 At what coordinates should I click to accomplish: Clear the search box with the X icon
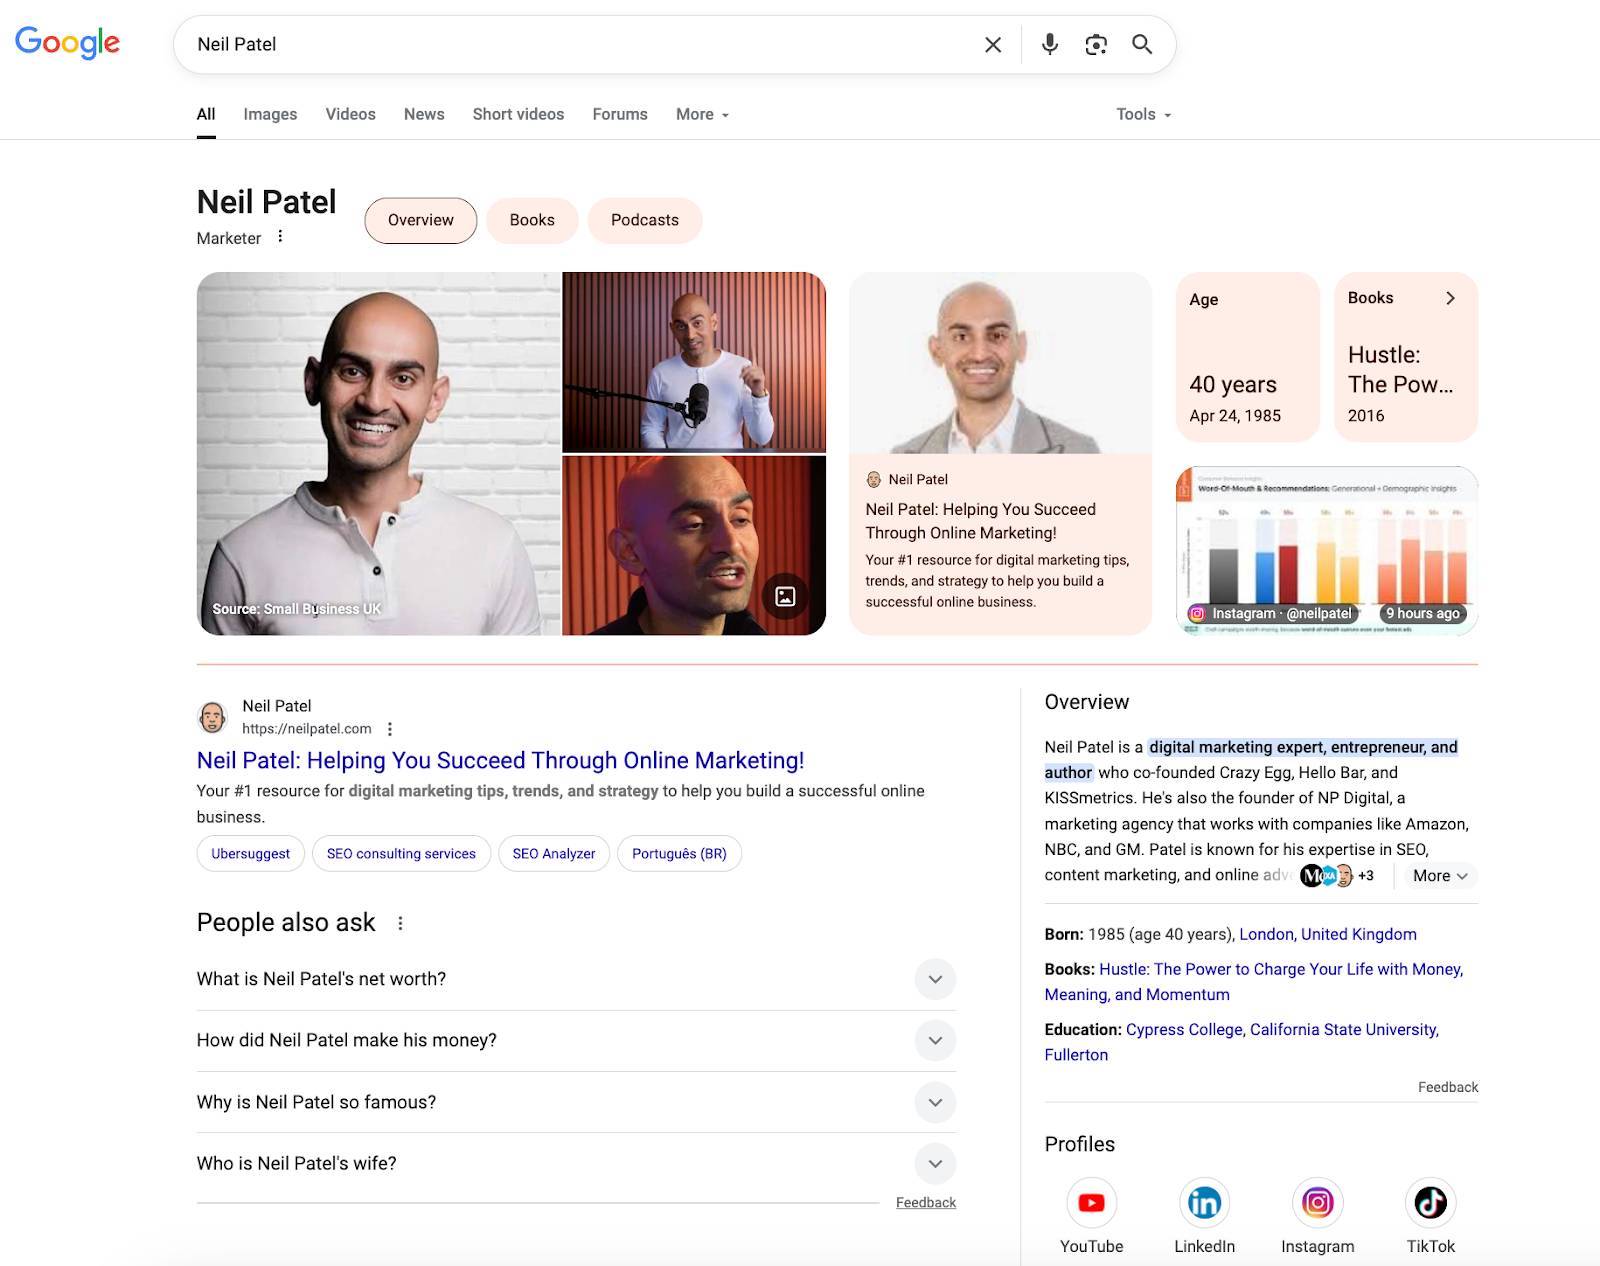click(x=993, y=45)
